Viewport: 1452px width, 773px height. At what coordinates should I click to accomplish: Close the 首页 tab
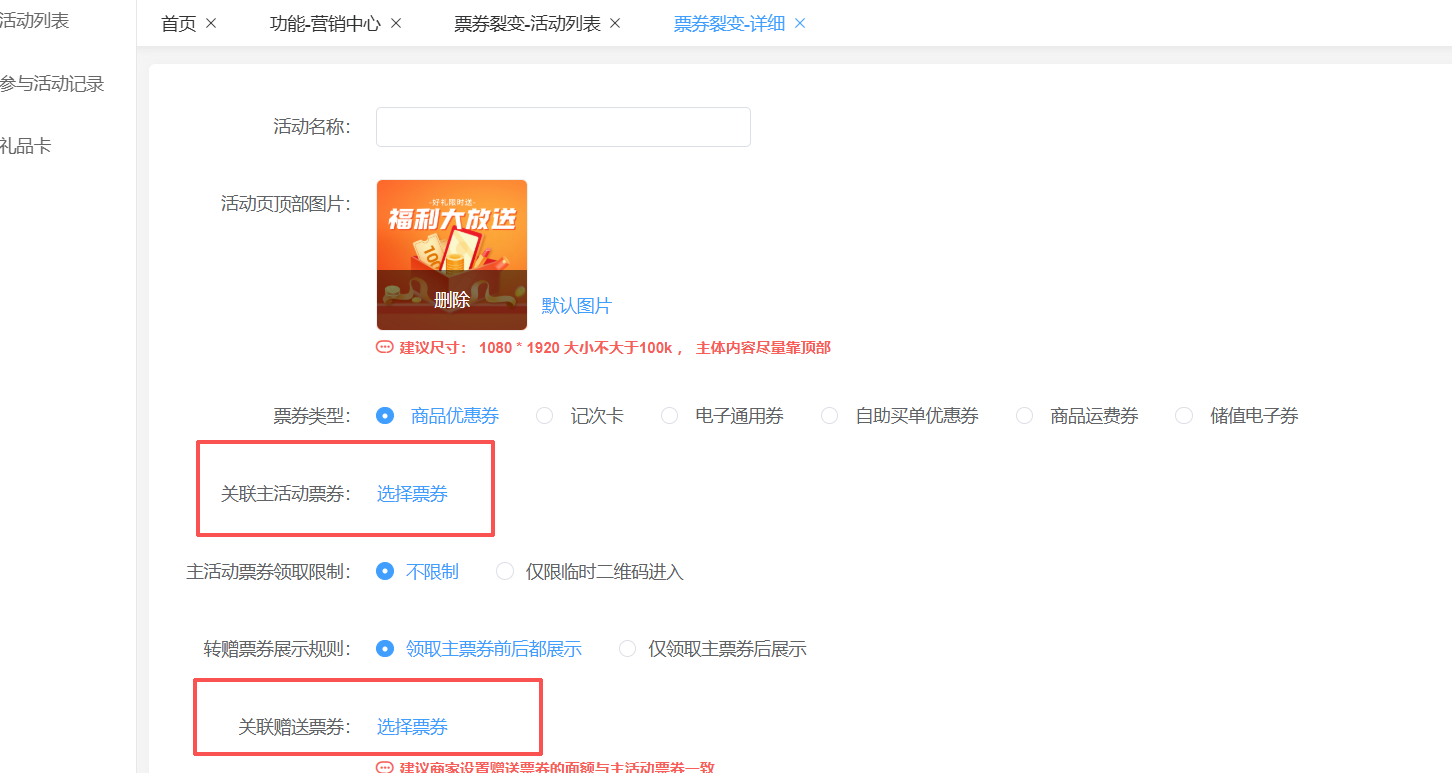[x=211, y=24]
